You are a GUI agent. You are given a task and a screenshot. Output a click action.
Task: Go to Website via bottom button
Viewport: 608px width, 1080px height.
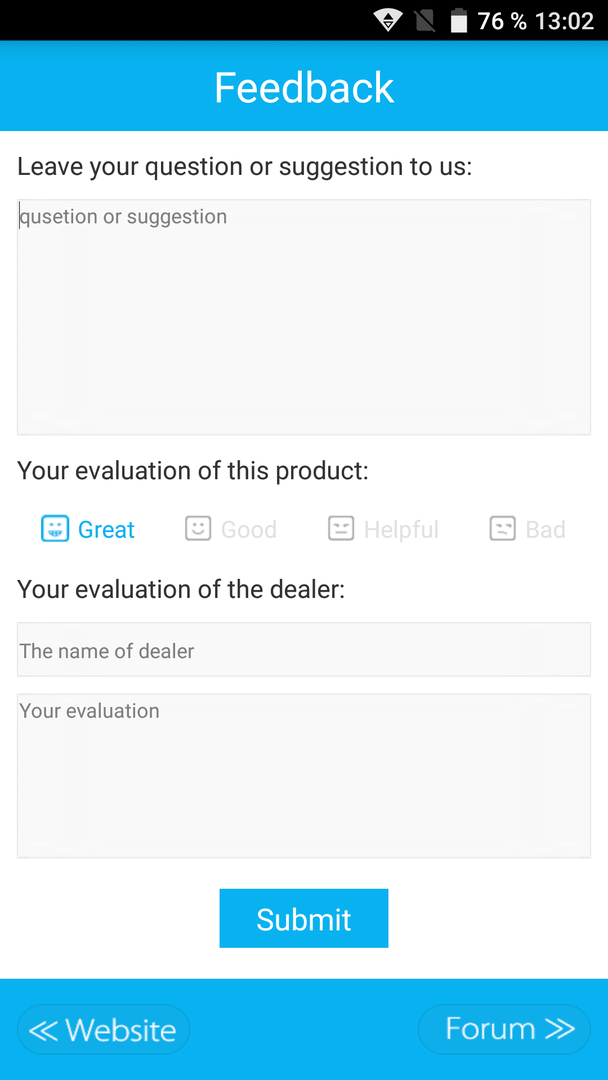(103, 1029)
